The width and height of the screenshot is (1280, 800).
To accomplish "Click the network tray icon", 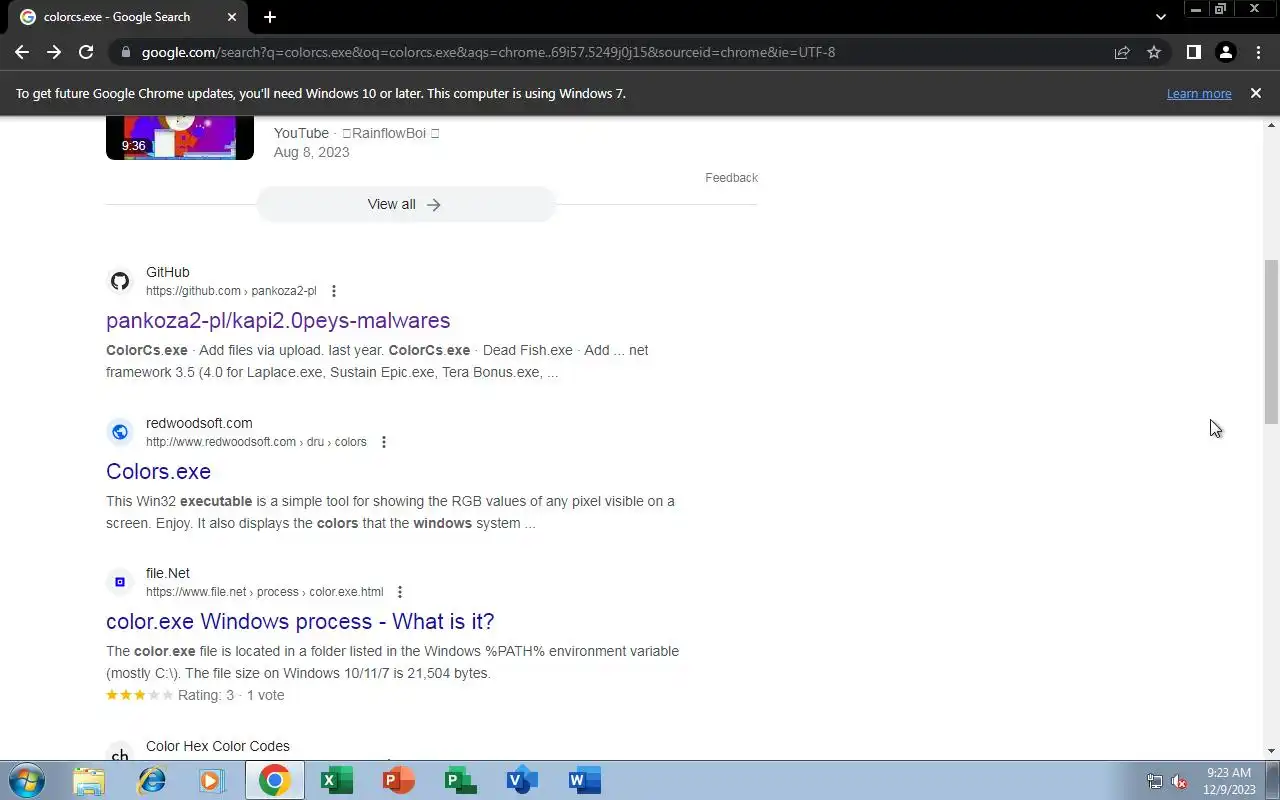I will 1155,781.
